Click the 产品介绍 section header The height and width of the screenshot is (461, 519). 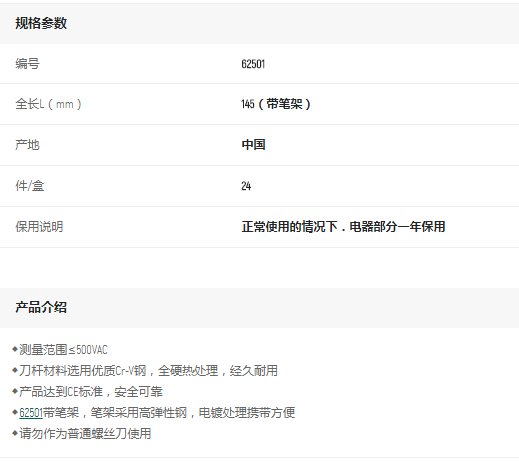point(41,307)
